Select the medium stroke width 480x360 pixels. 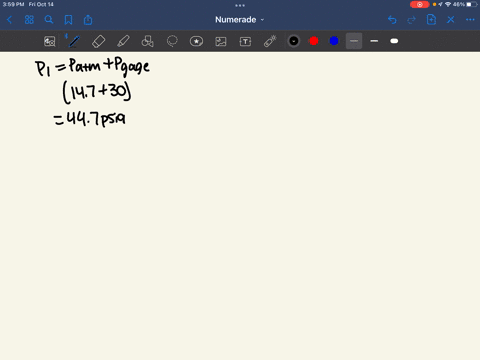374,41
